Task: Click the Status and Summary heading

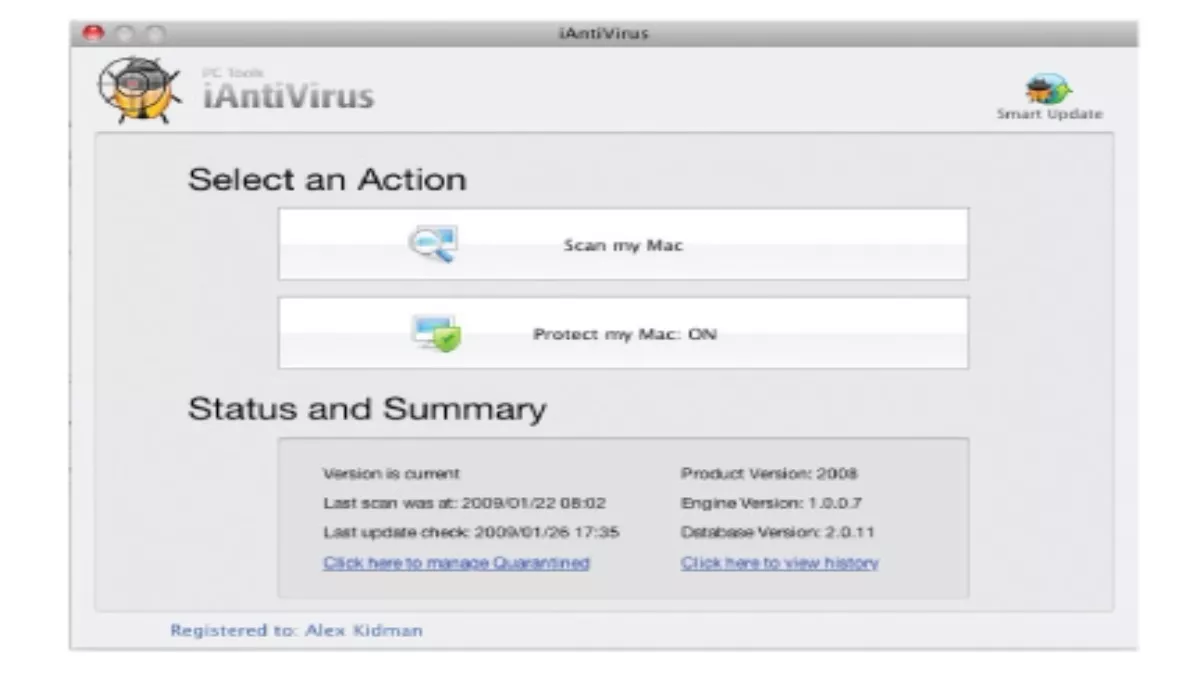Action: pyautogui.click(x=367, y=409)
